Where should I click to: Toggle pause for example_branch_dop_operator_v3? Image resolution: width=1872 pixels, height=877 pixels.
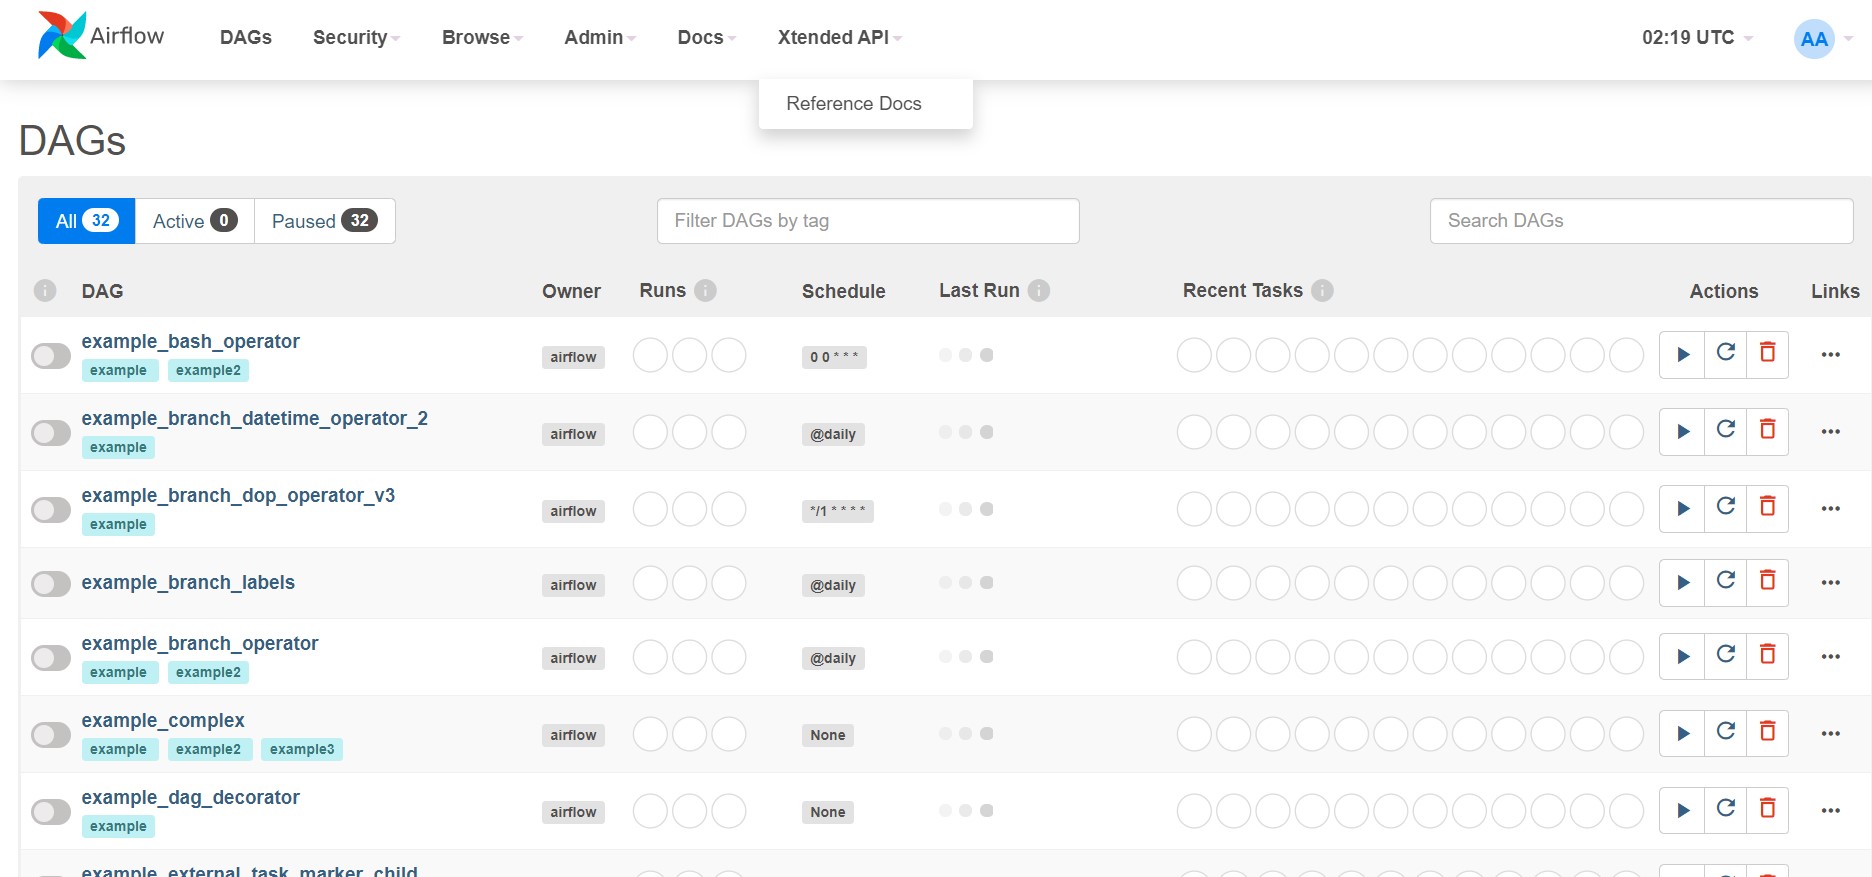(51, 509)
